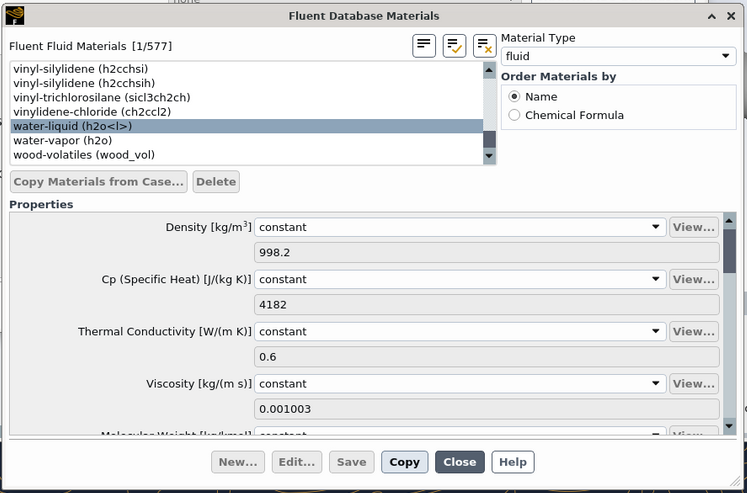Expand the Viscosity method dropdown

coord(460,383)
